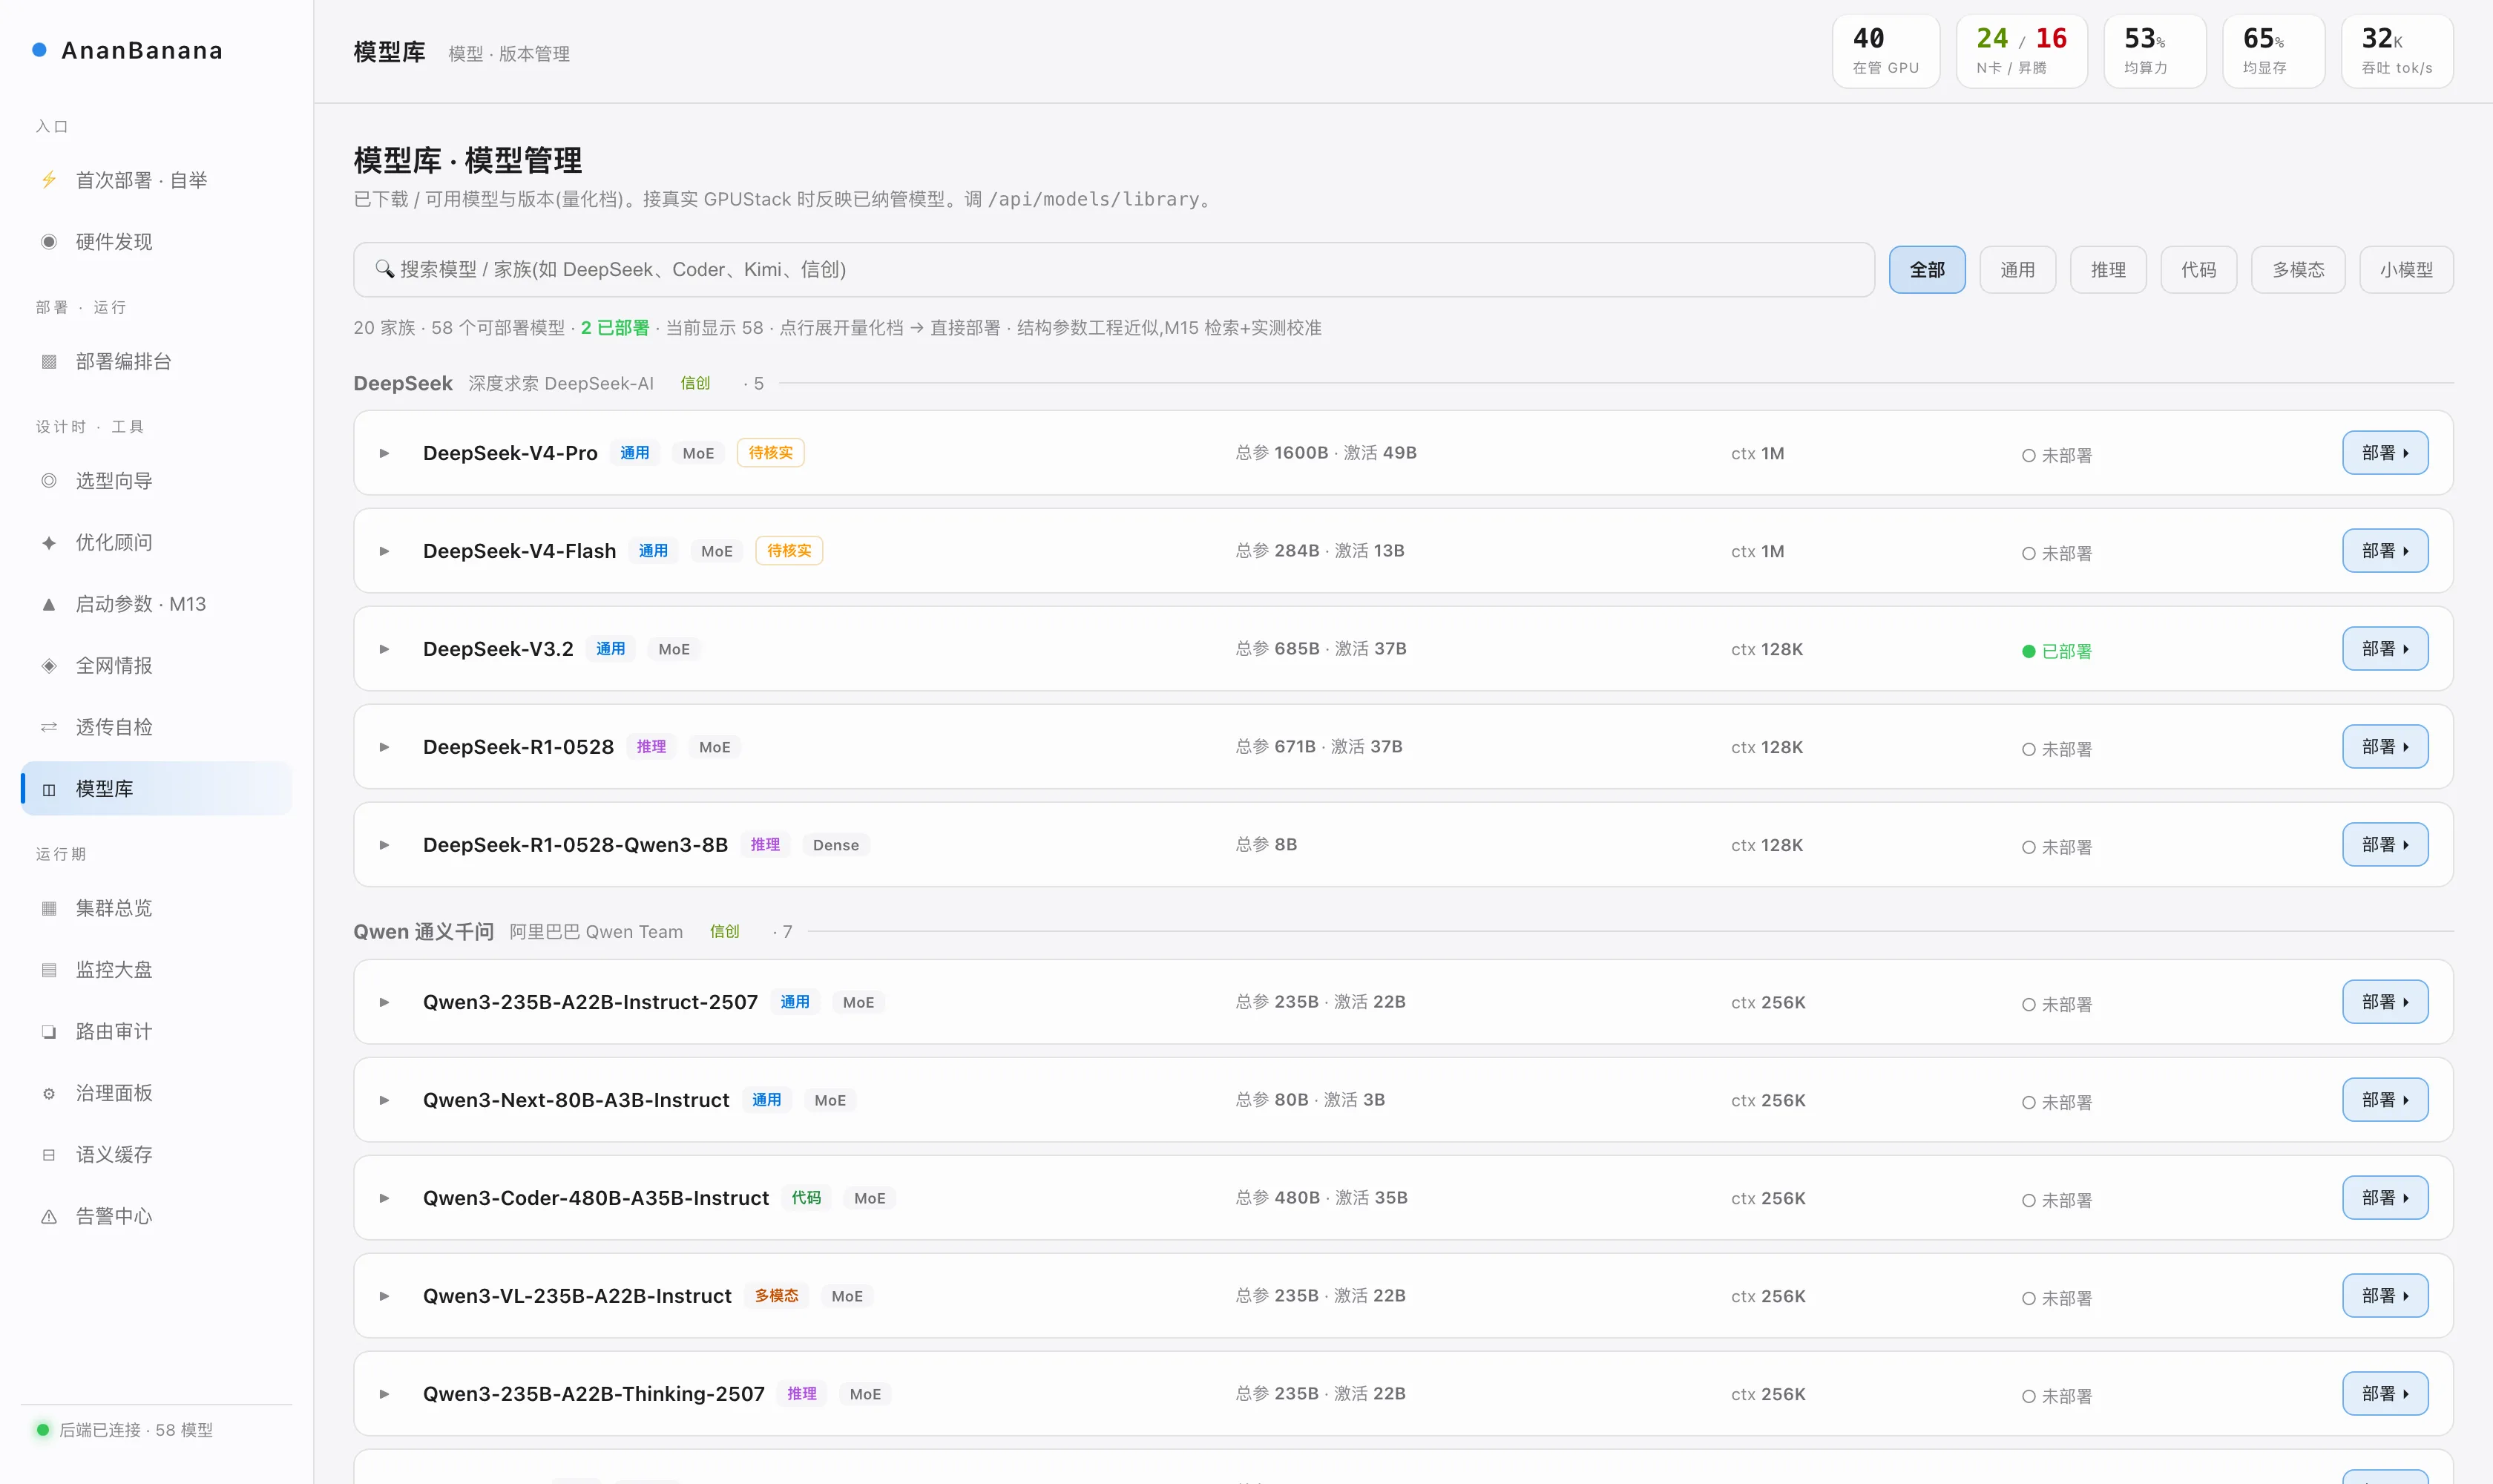The height and width of the screenshot is (1484, 2493).
Task: Click the 40 在管 GPU stat card
Action: point(1886,51)
